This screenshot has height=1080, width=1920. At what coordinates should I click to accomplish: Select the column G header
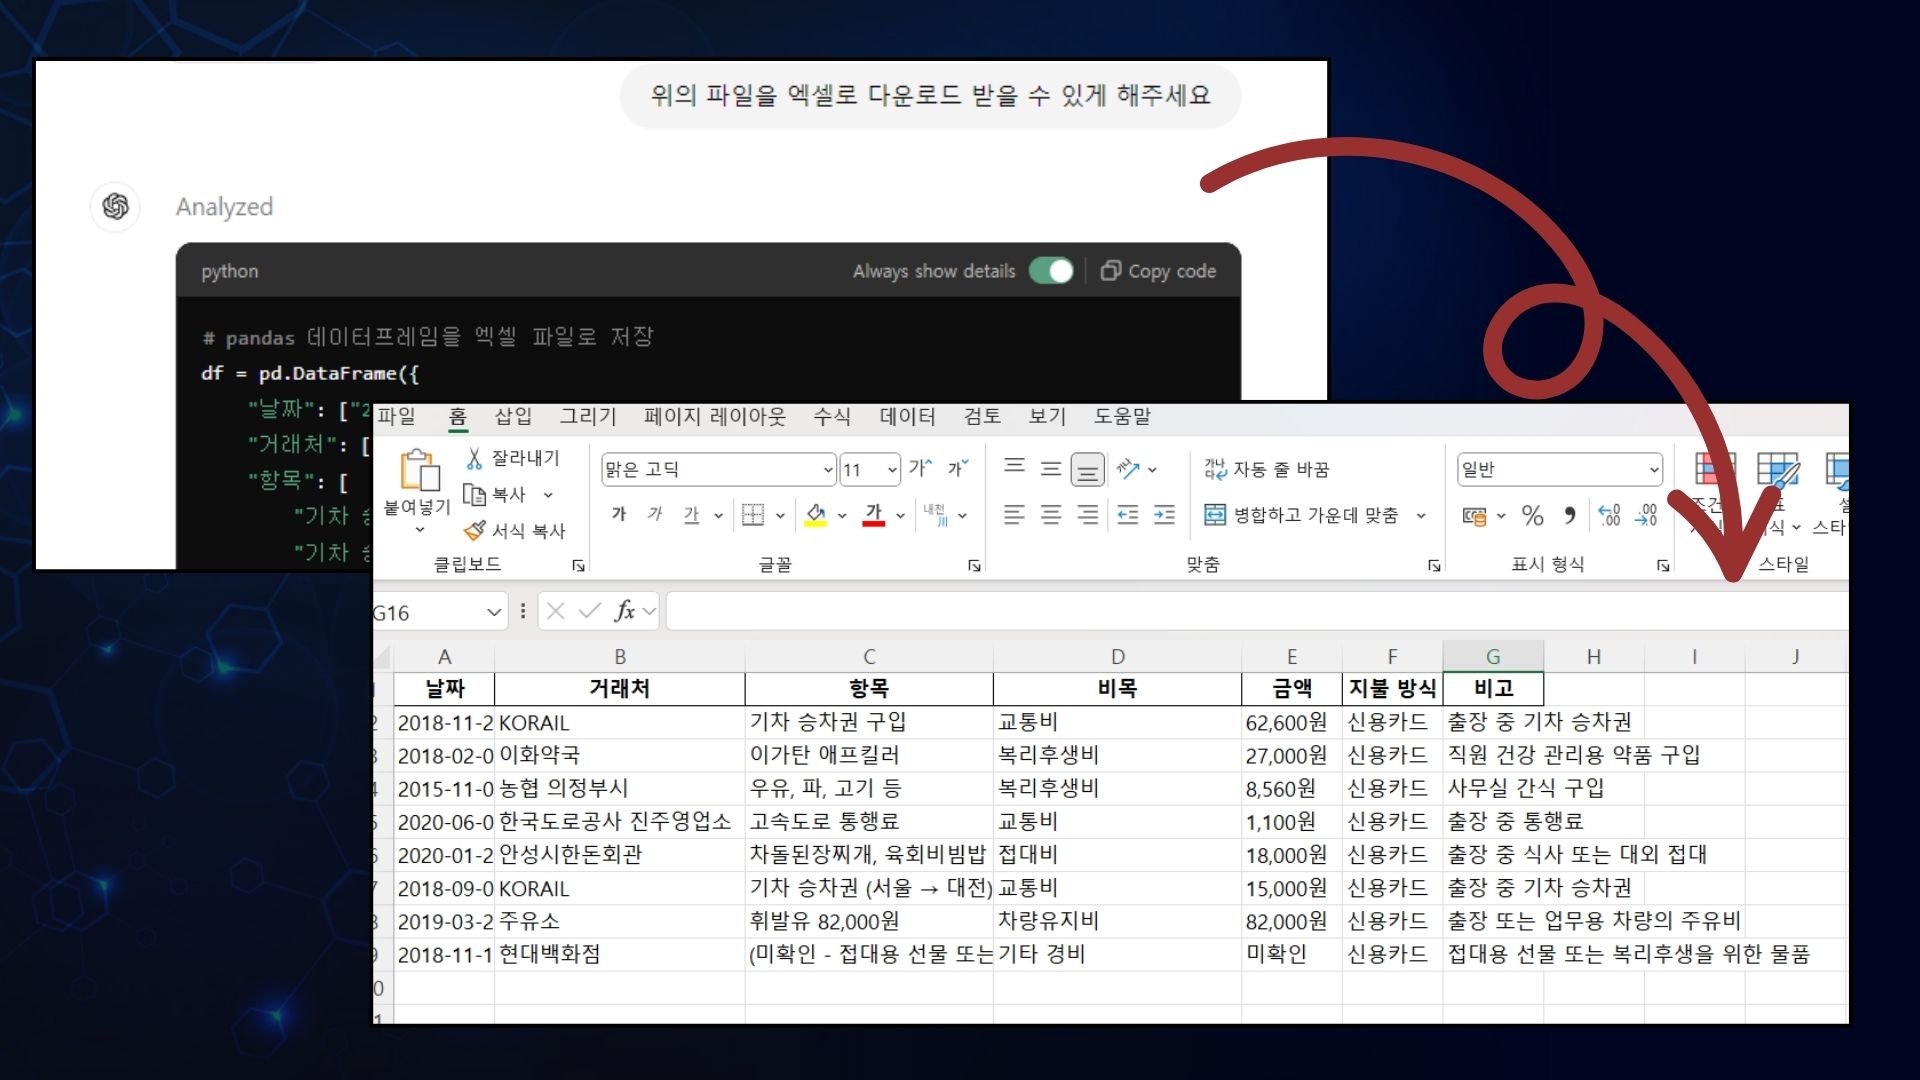click(x=1492, y=657)
